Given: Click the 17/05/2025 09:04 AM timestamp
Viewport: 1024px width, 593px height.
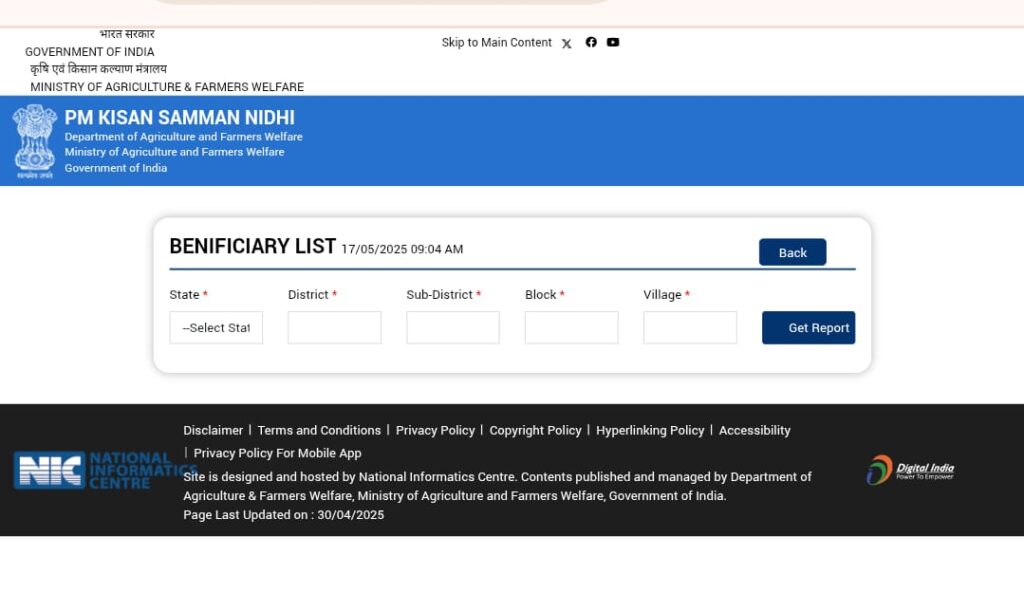Looking at the screenshot, I should [x=402, y=249].
